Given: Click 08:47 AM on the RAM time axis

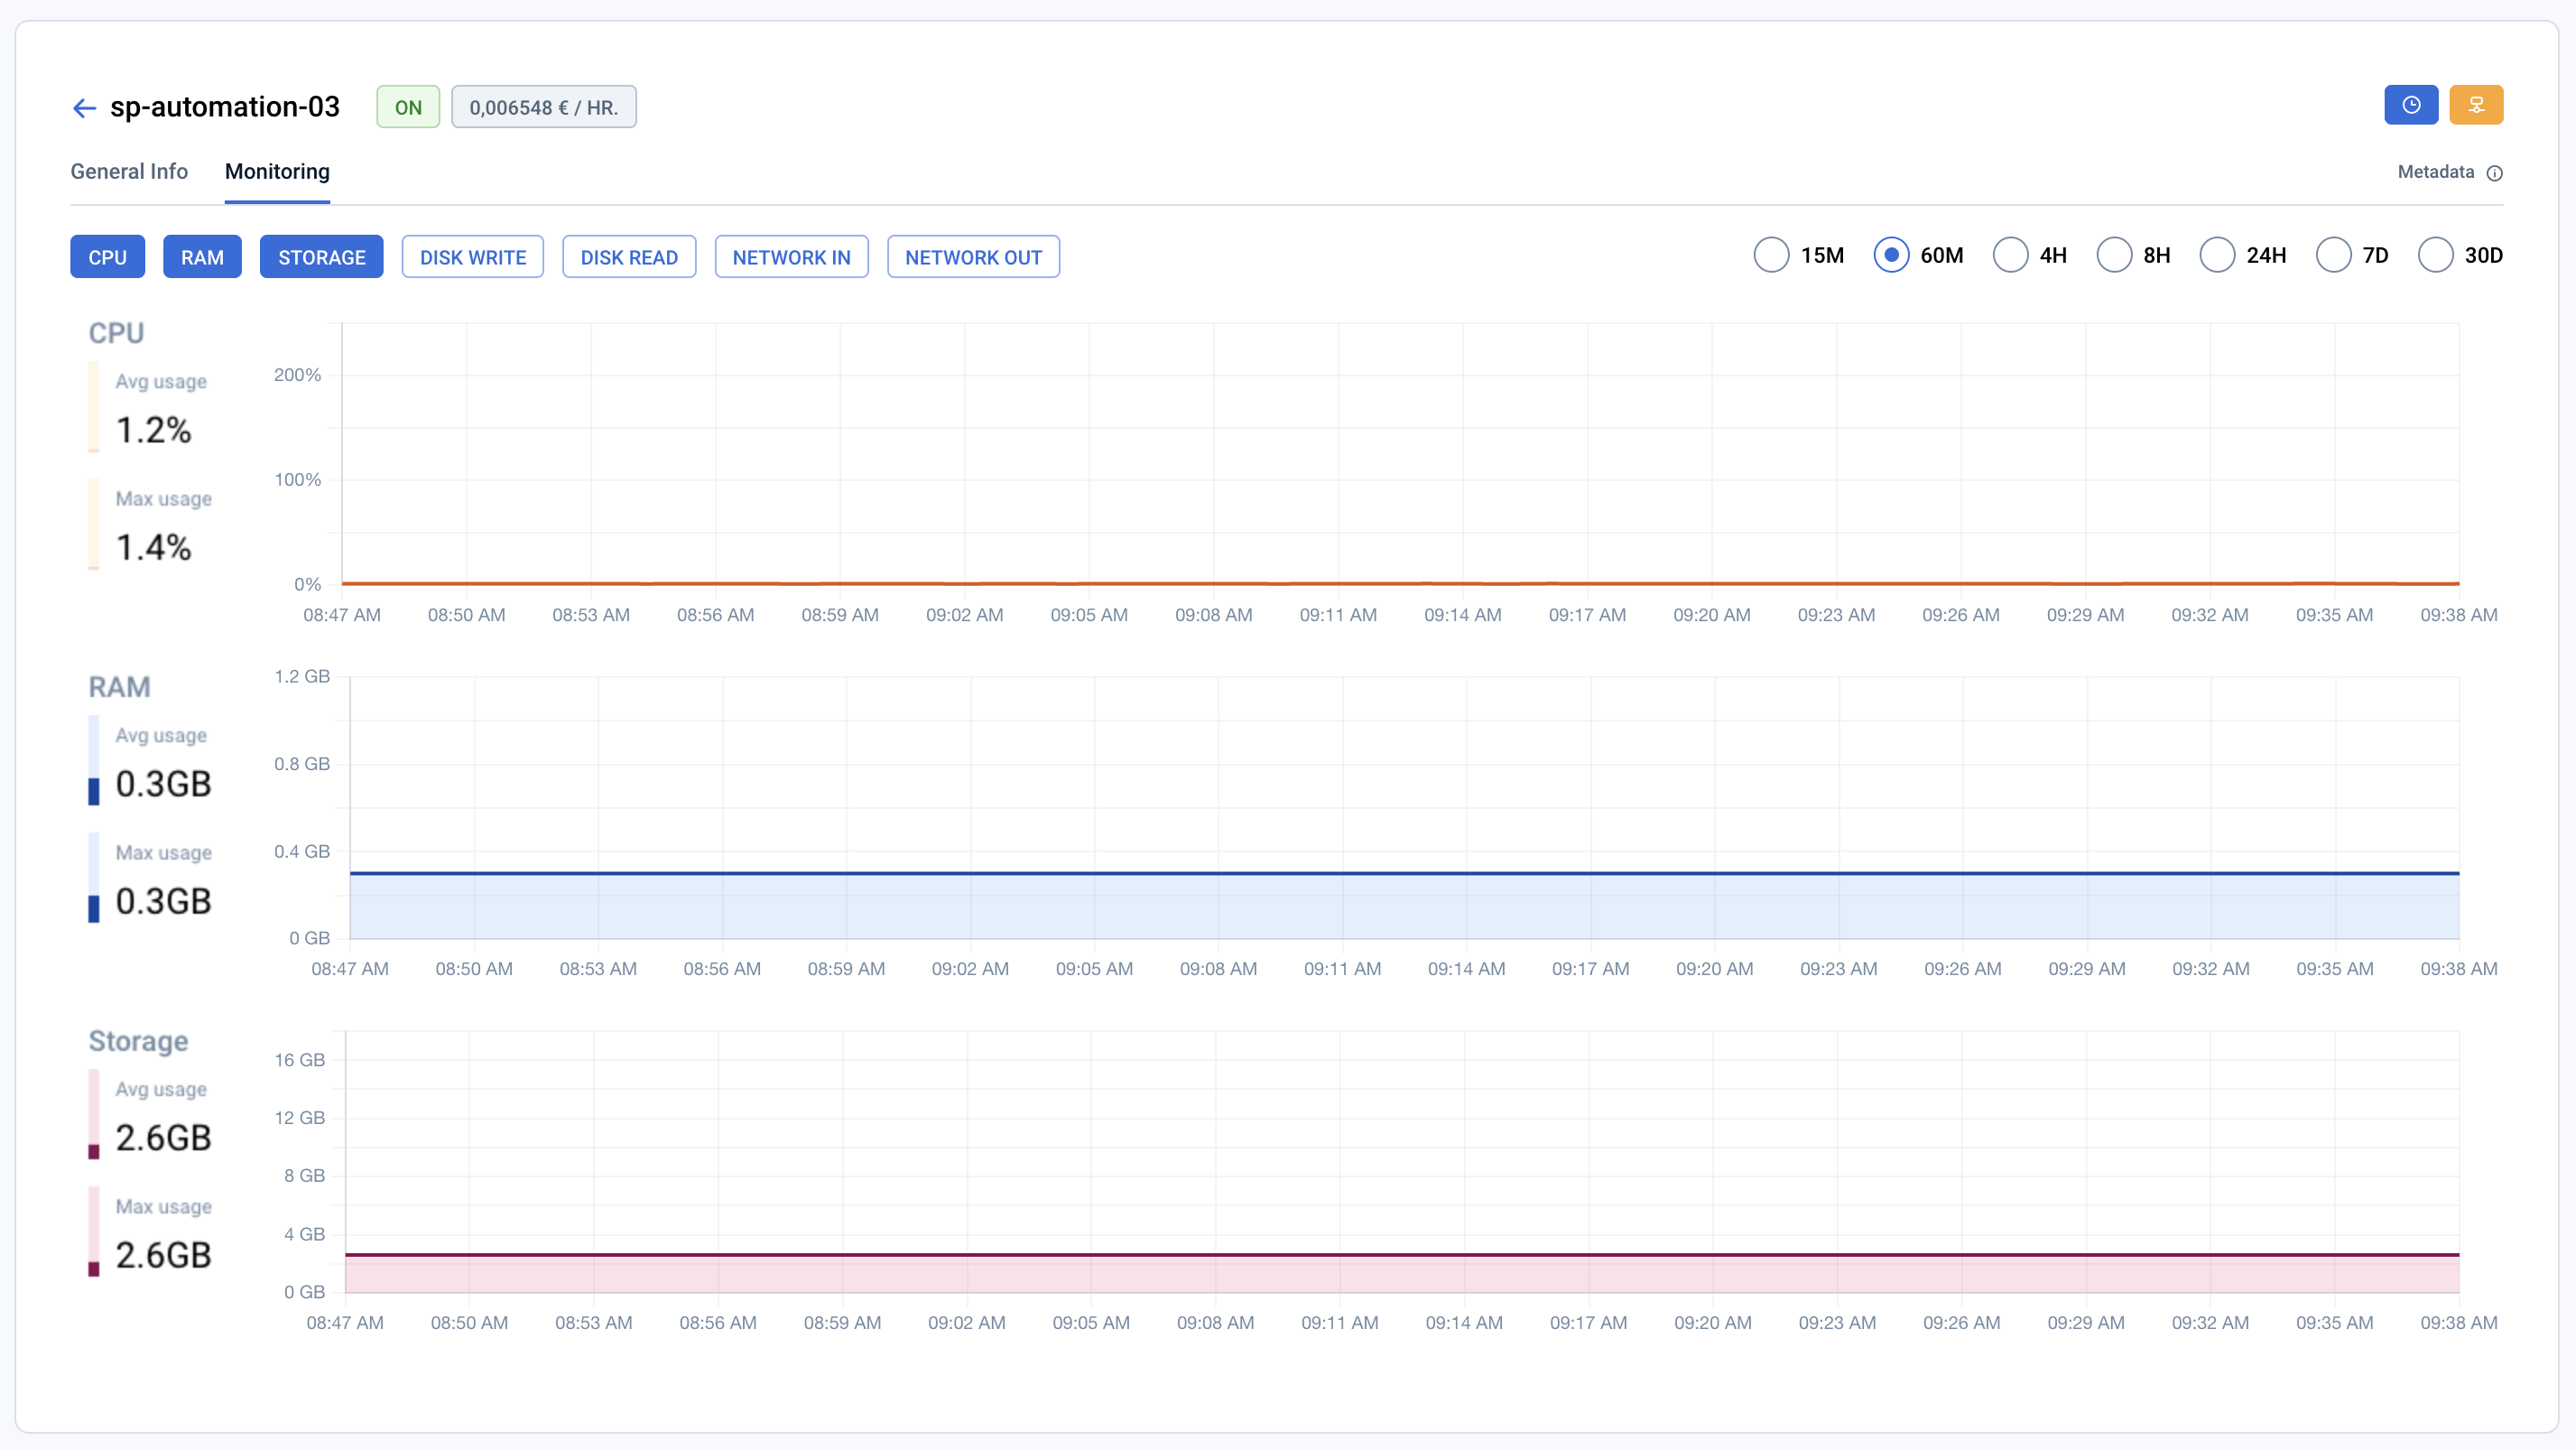Looking at the screenshot, I should [350, 969].
